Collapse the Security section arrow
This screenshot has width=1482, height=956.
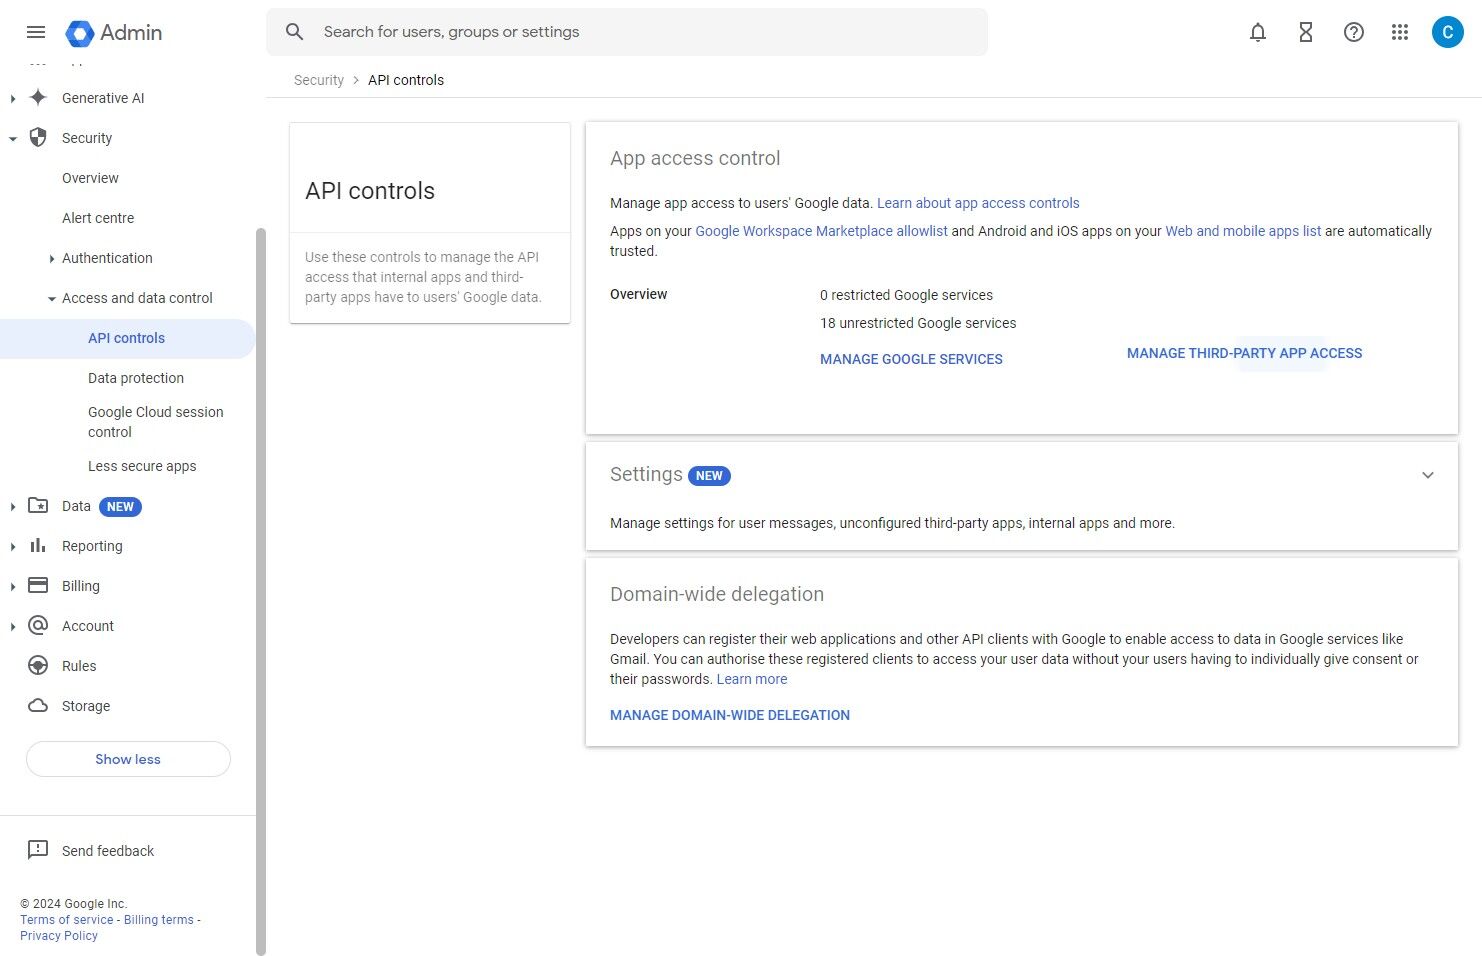[13, 139]
